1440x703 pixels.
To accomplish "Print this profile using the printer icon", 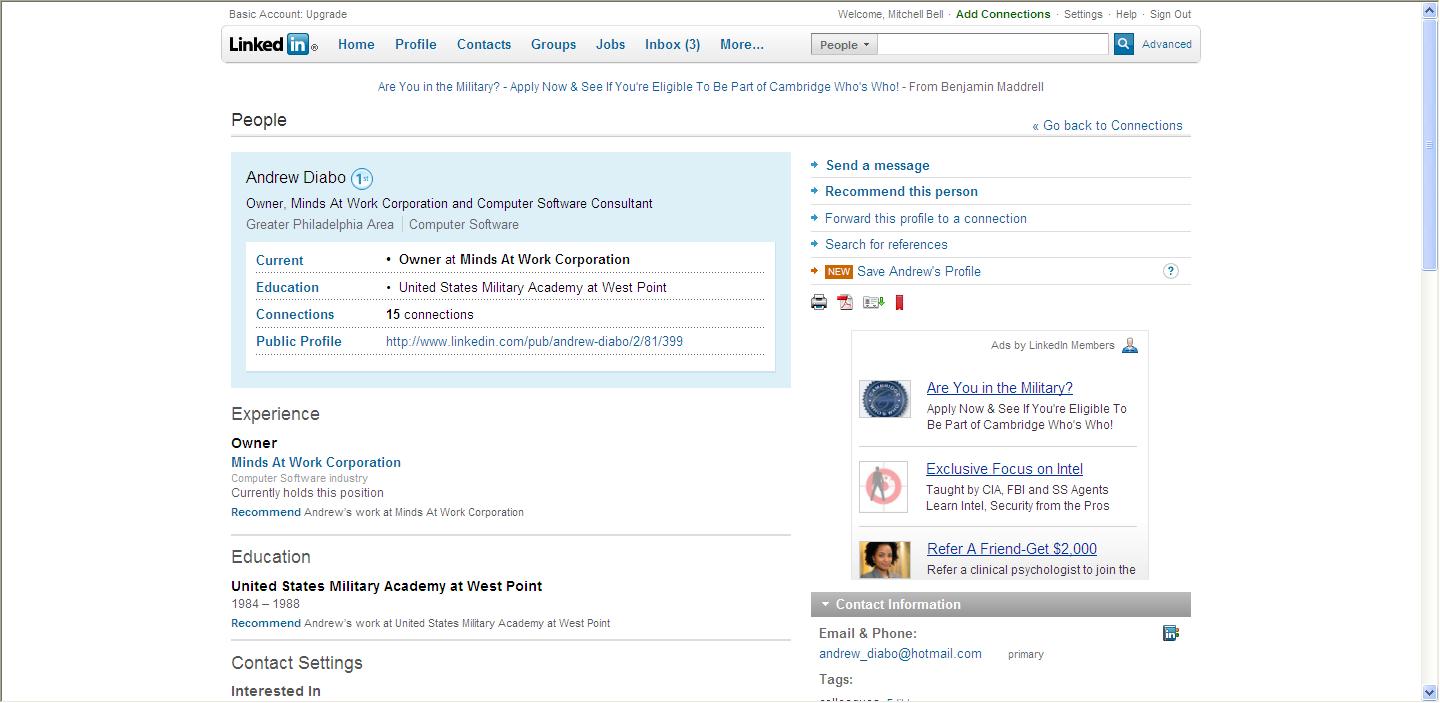I will pyautogui.click(x=819, y=302).
